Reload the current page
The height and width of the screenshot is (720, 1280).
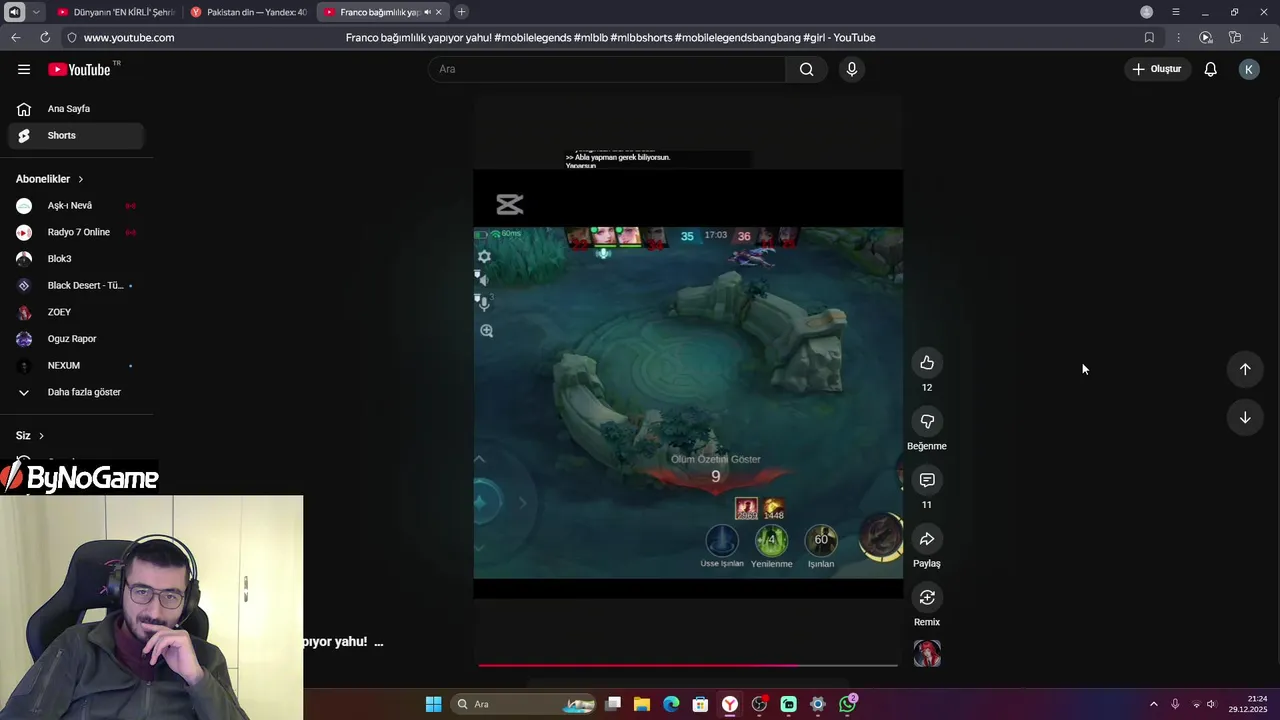[x=45, y=37]
